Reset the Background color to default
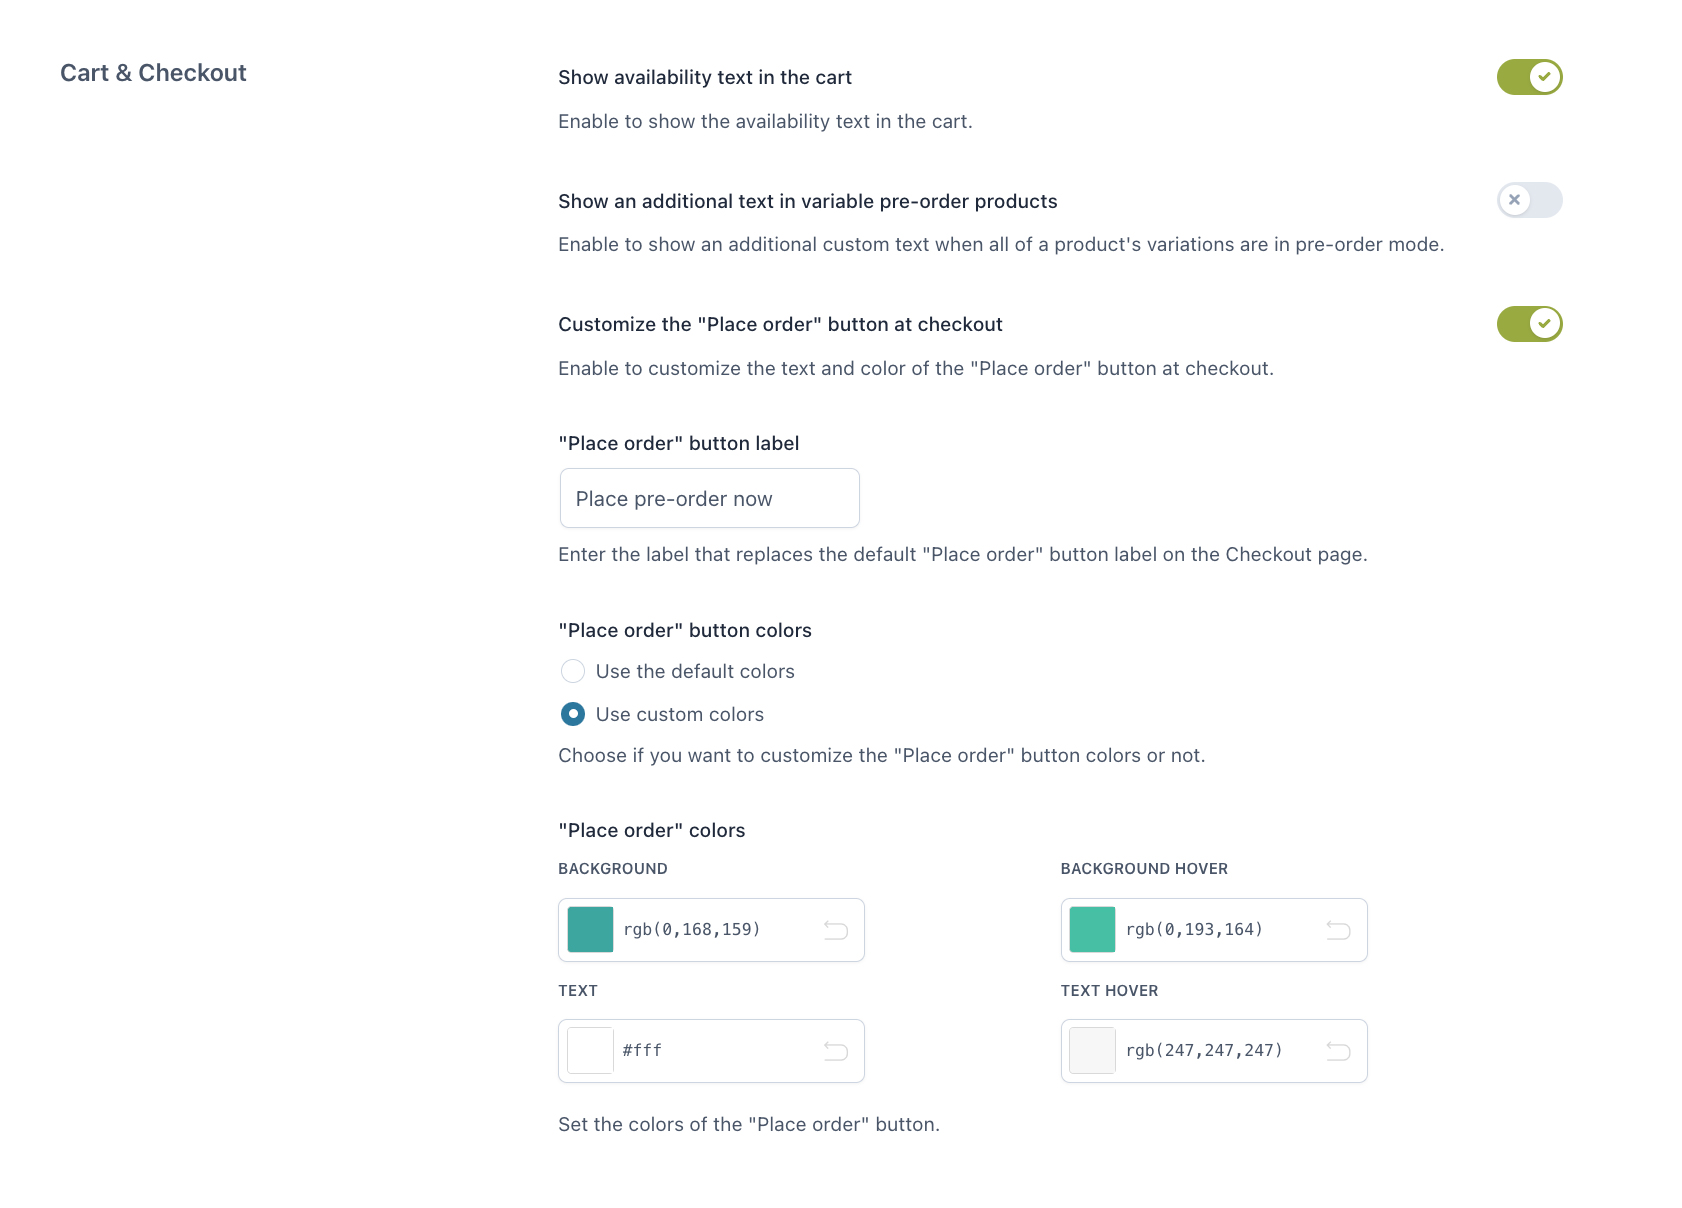The height and width of the screenshot is (1208, 1682). click(x=836, y=930)
